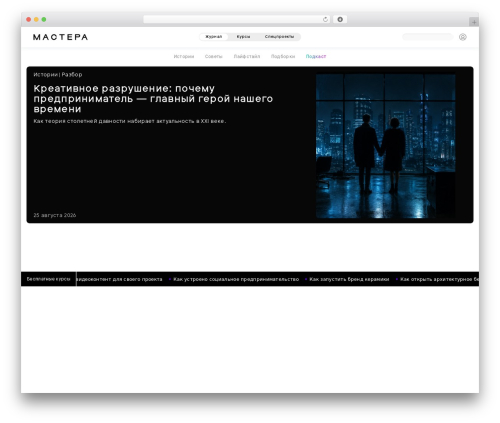Open Как устроено социальное предпринимательство course
This screenshot has height=423, width=500.
[236, 279]
